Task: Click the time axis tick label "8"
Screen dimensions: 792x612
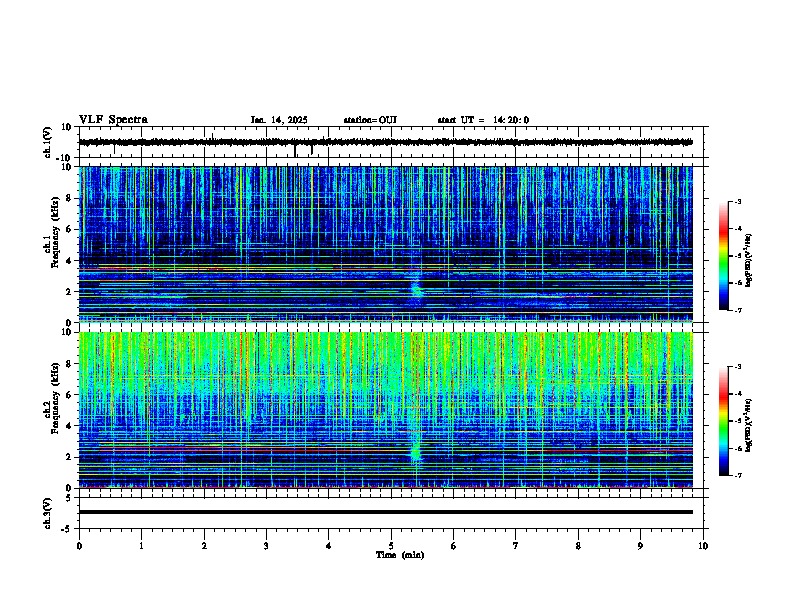Action: [x=578, y=546]
